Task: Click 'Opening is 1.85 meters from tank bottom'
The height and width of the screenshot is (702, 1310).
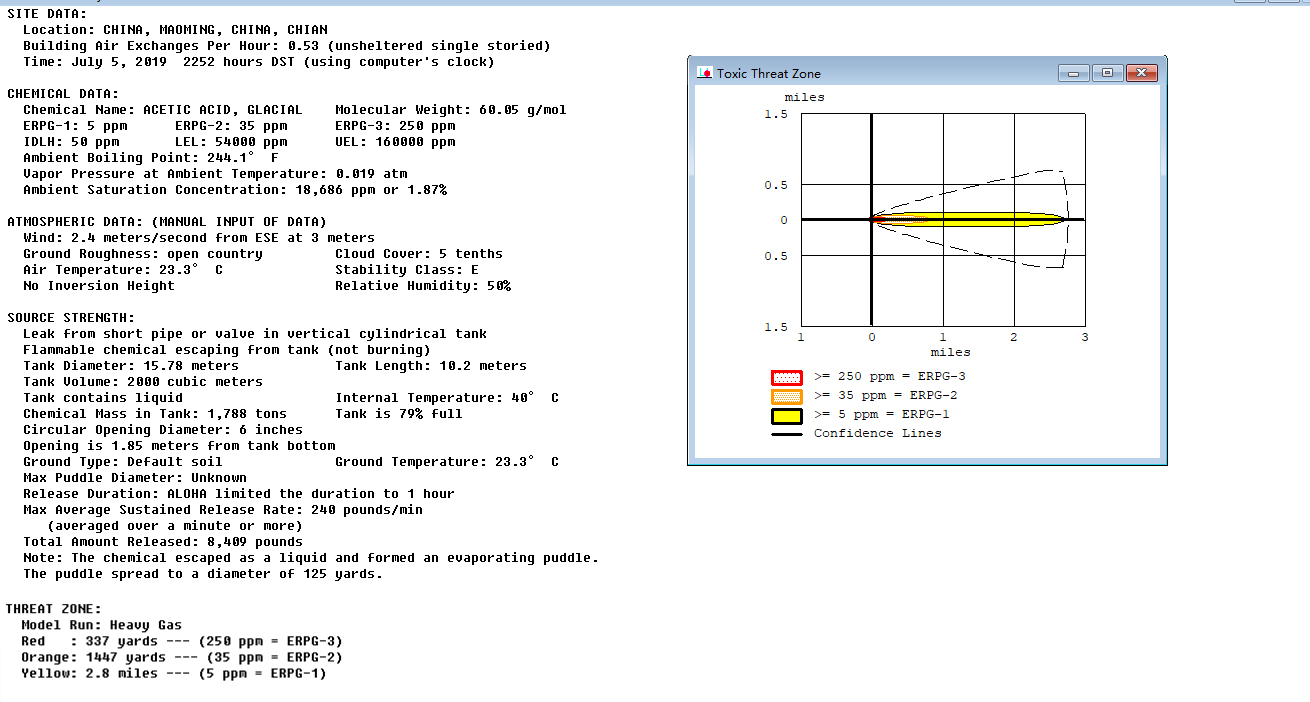Action: [x=179, y=446]
